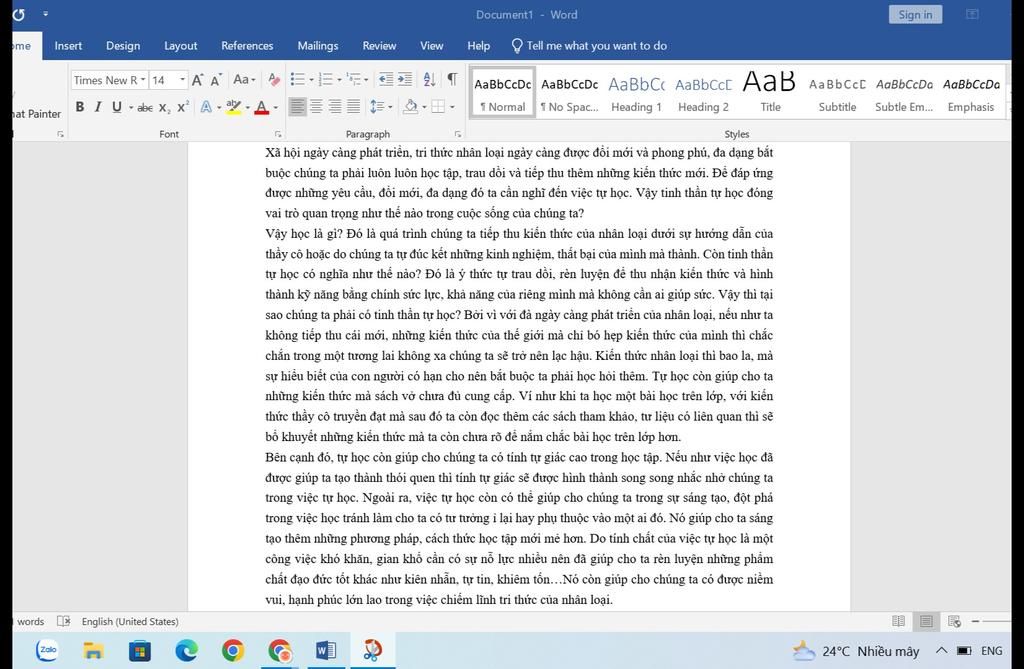The width and height of the screenshot is (1024, 669).
Task: Click the Shading paint bucket icon
Action: pyautogui.click(x=410, y=106)
